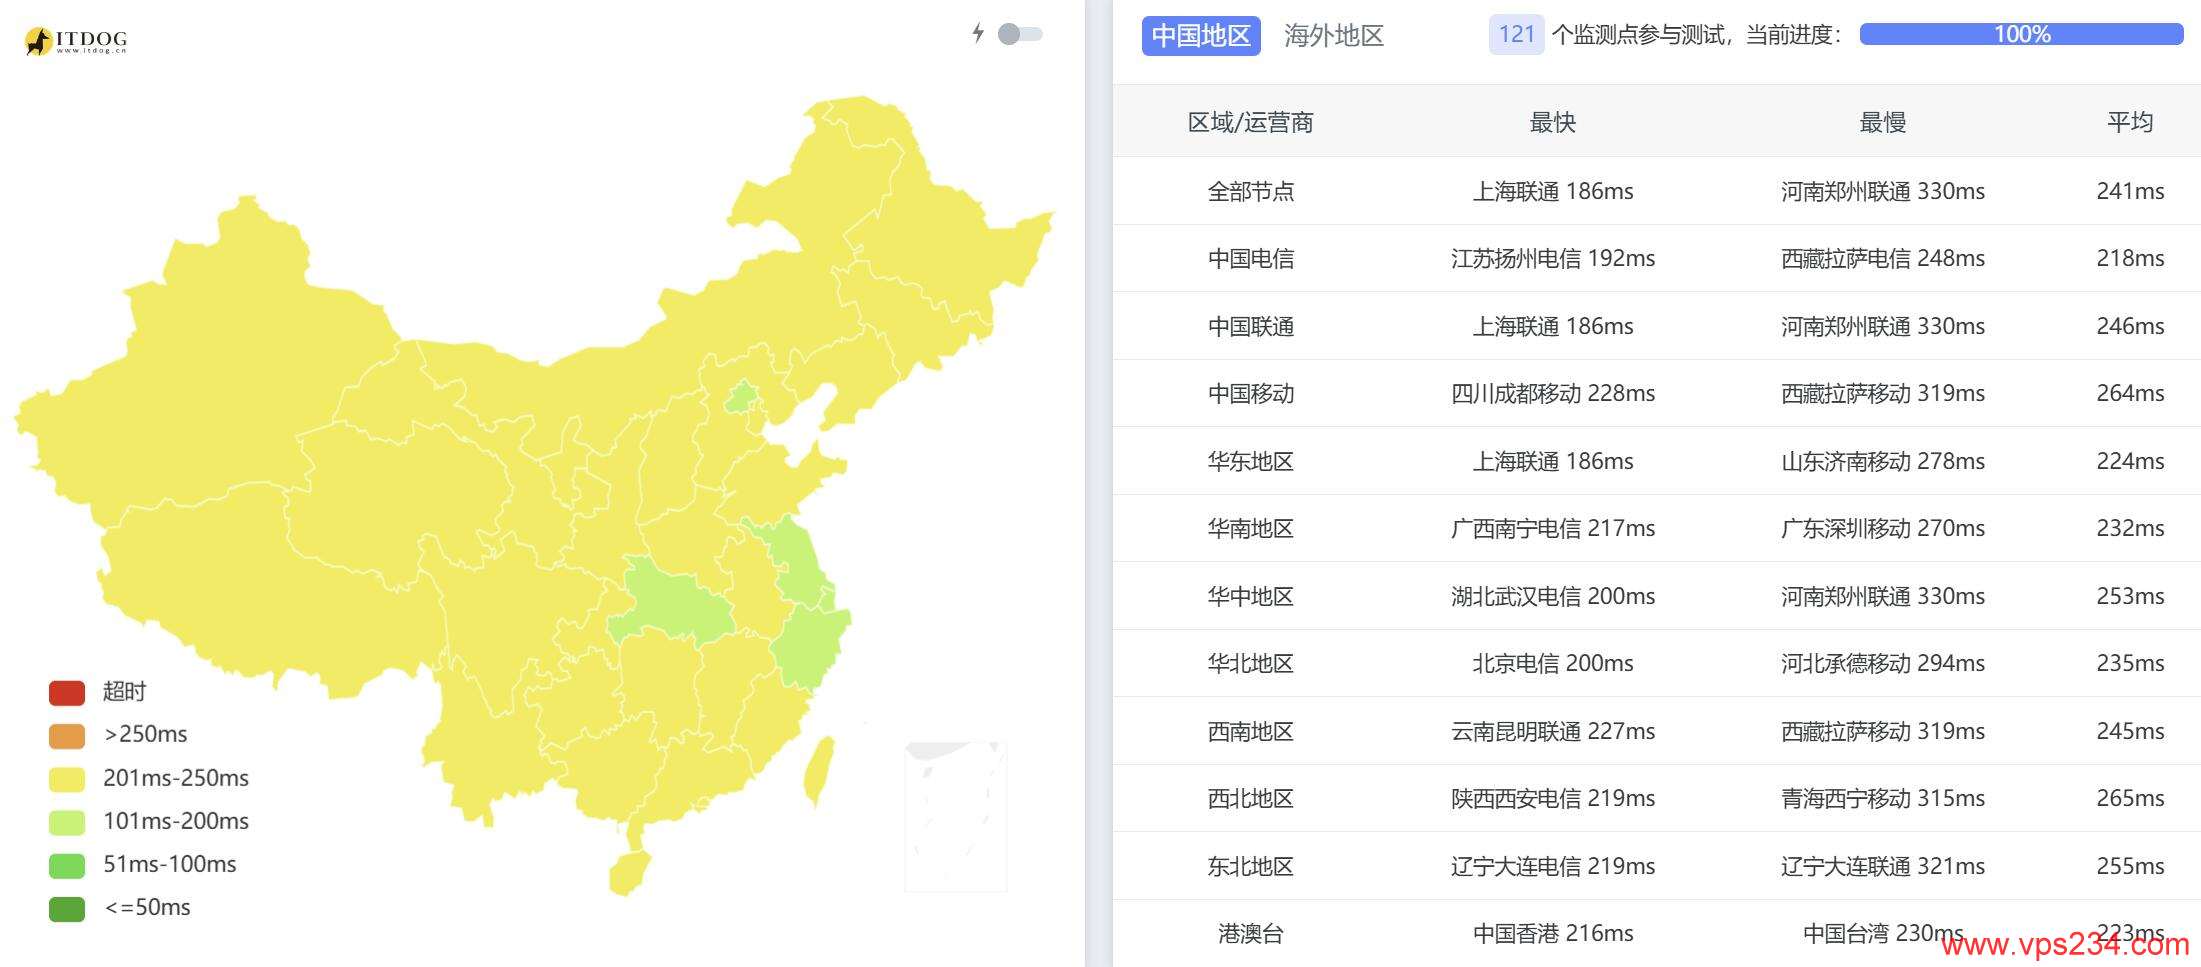Viewport: 2201px width, 967px height.
Task: Click the 最快 column header
Action: [x=1552, y=122]
